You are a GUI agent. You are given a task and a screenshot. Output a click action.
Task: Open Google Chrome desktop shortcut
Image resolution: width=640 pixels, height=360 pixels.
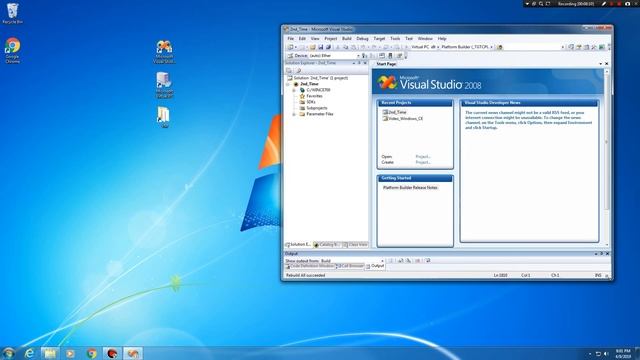pyautogui.click(x=13, y=51)
